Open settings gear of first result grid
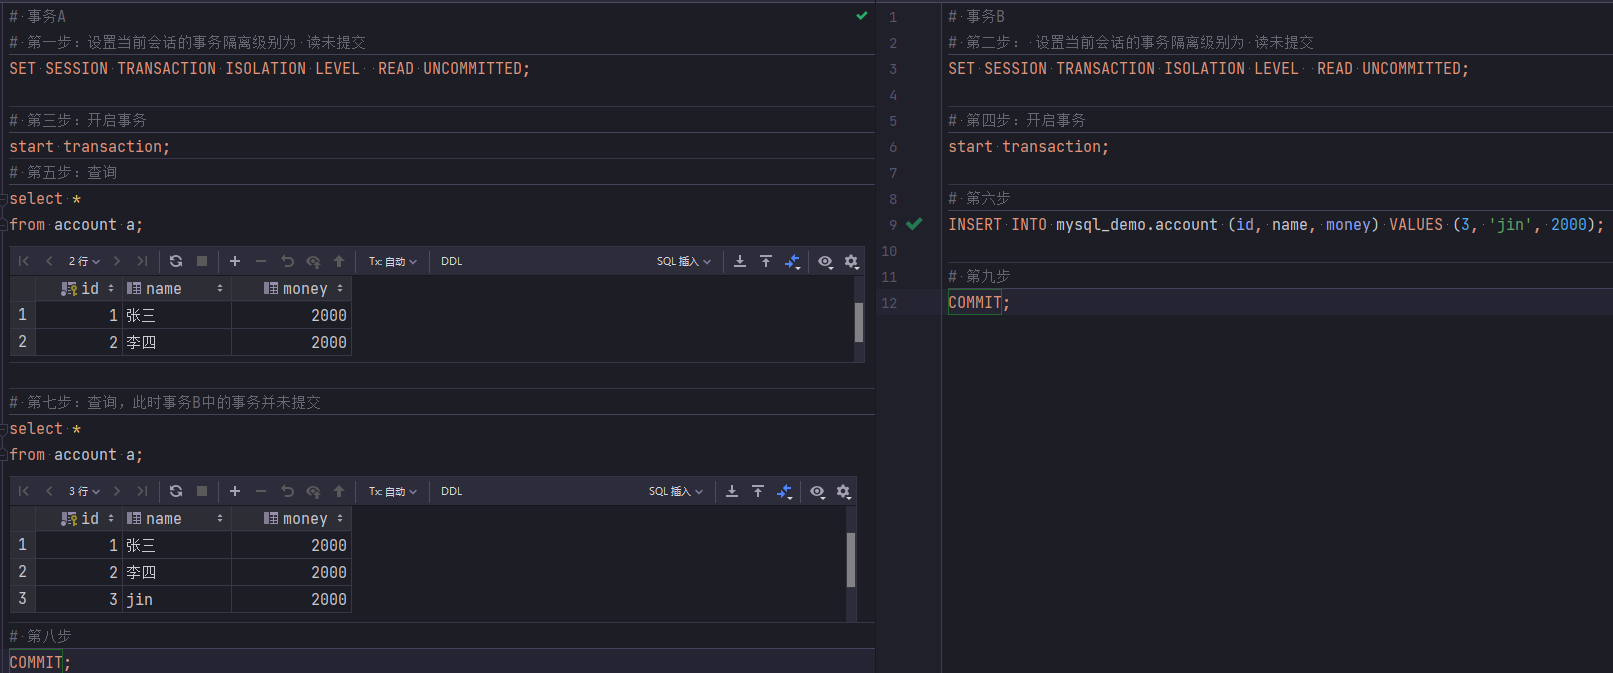 pos(852,261)
